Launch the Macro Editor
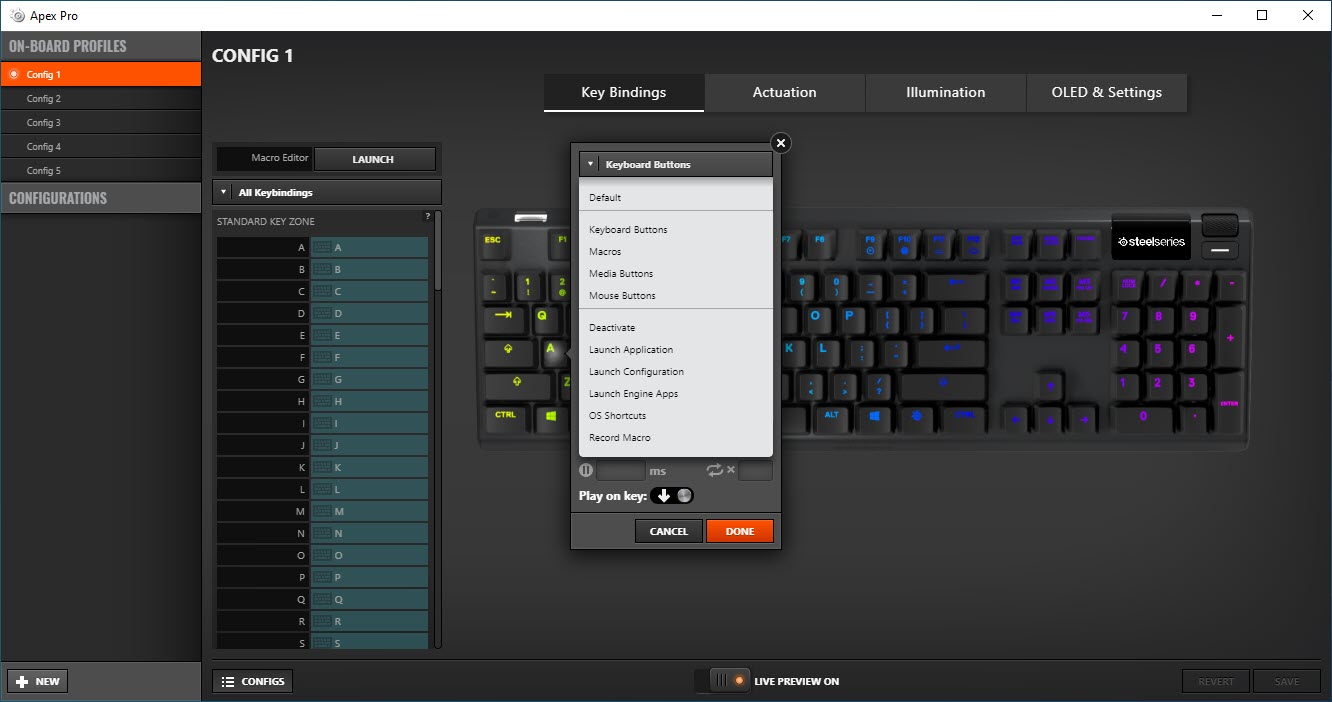1332x702 pixels. (374, 159)
